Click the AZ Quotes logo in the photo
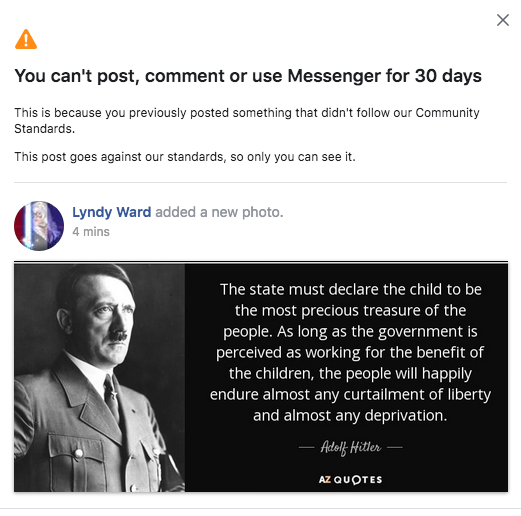Viewport: 521px width, 516px height. point(350,480)
